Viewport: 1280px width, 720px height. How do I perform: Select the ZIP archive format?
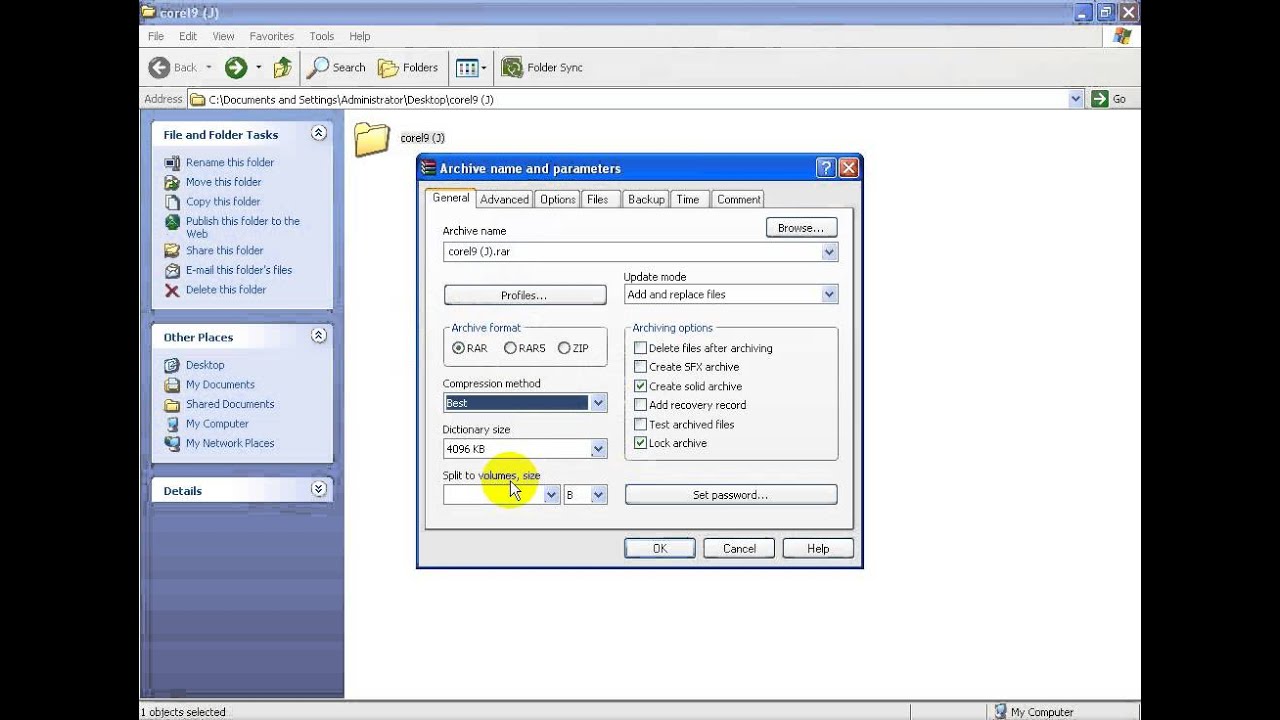[x=564, y=348]
